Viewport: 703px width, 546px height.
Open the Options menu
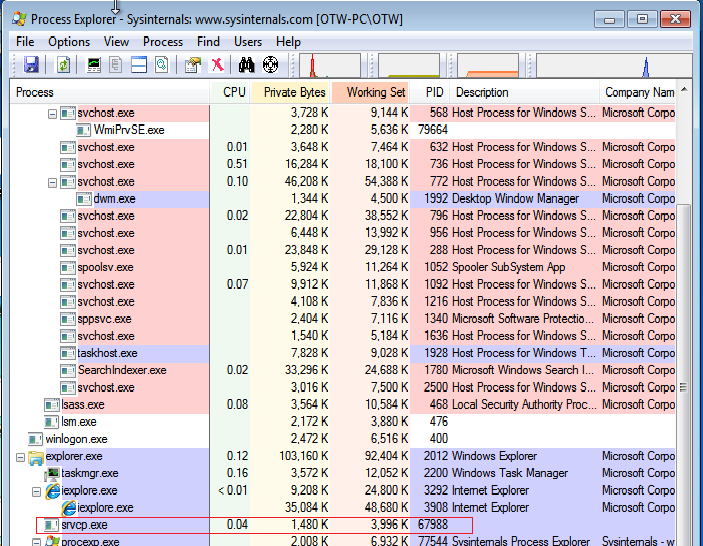69,42
